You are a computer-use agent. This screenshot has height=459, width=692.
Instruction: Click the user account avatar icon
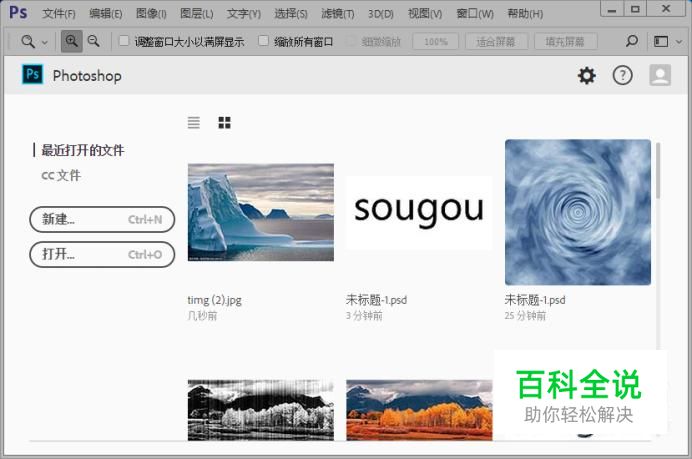click(x=660, y=75)
